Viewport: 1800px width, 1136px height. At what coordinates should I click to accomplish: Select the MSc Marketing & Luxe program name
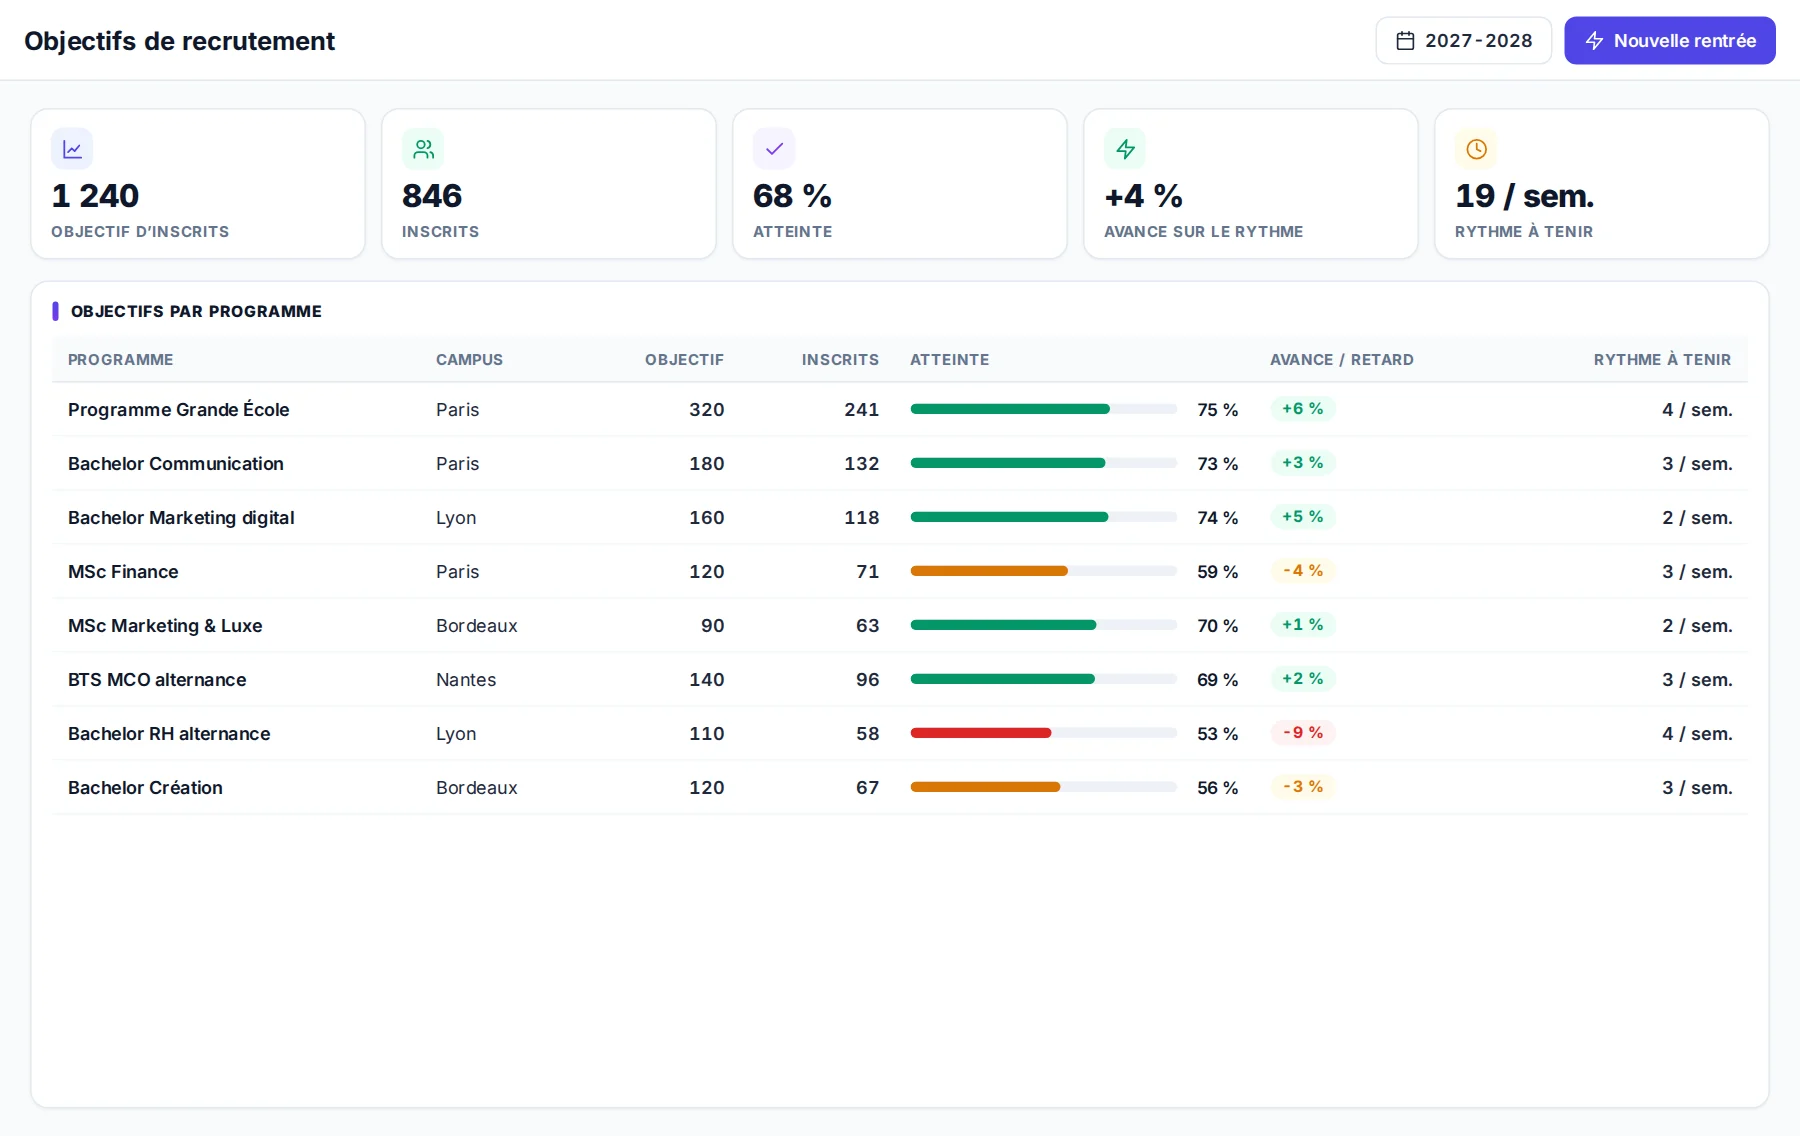pos(165,626)
